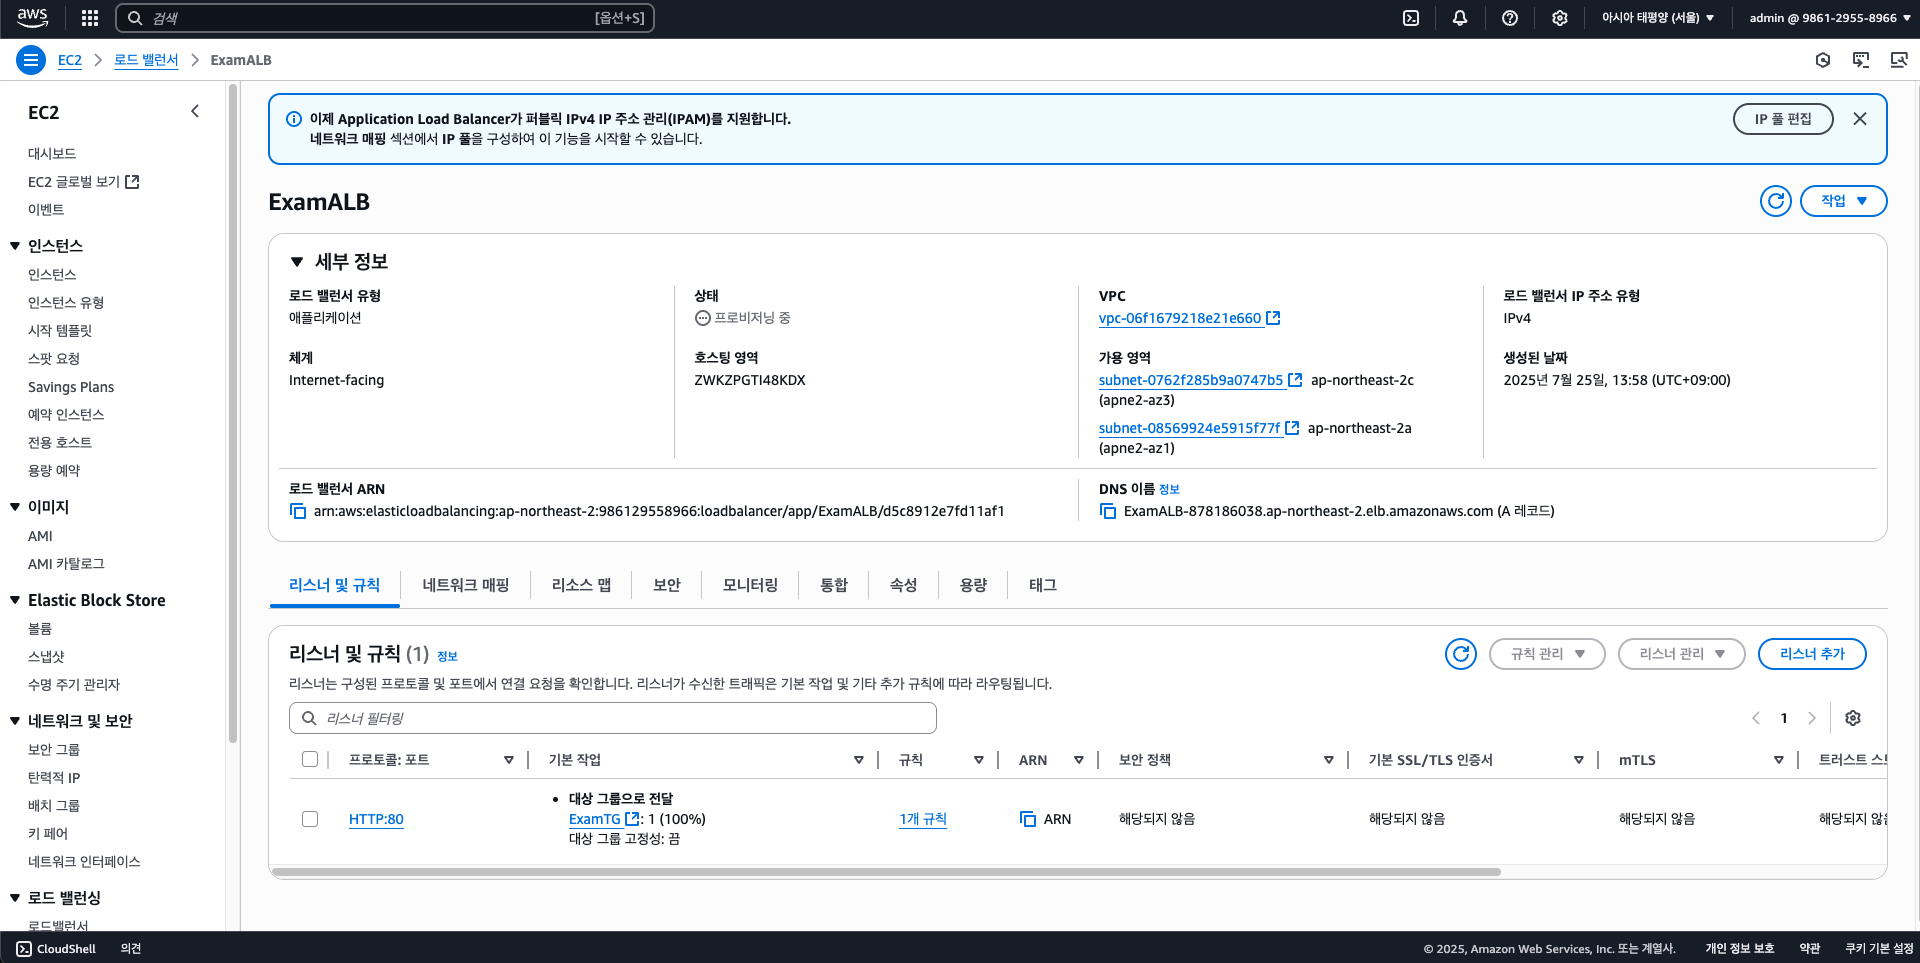Select all listeners with header checkbox
The height and width of the screenshot is (963, 1920).
pos(310,759)
